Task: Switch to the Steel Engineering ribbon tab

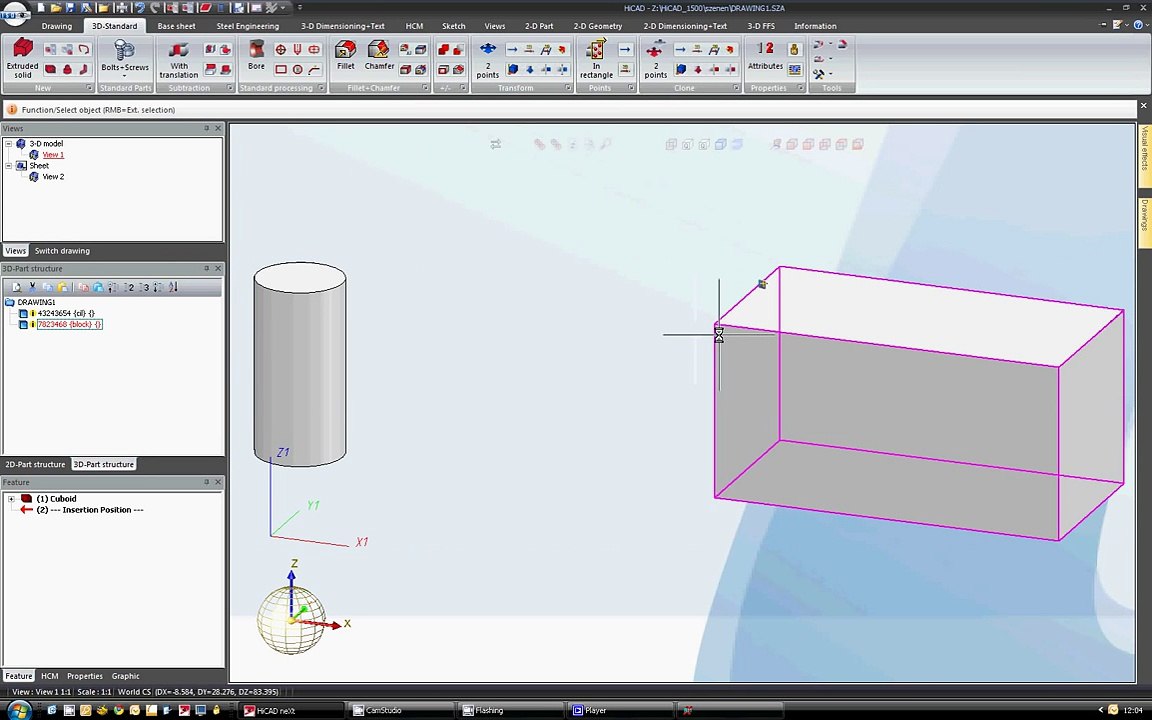Action: pos(248,26)
